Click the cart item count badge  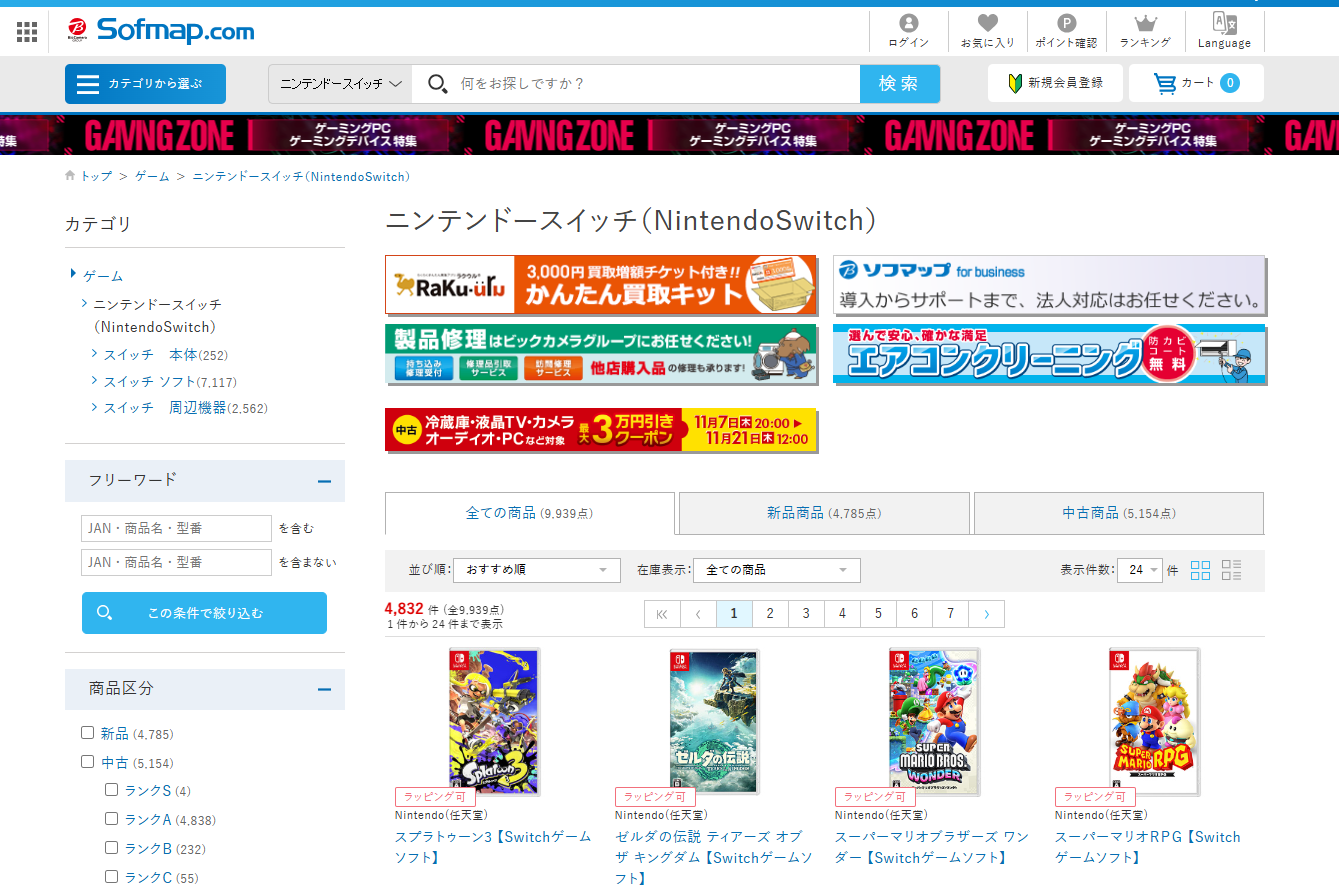1229,83
